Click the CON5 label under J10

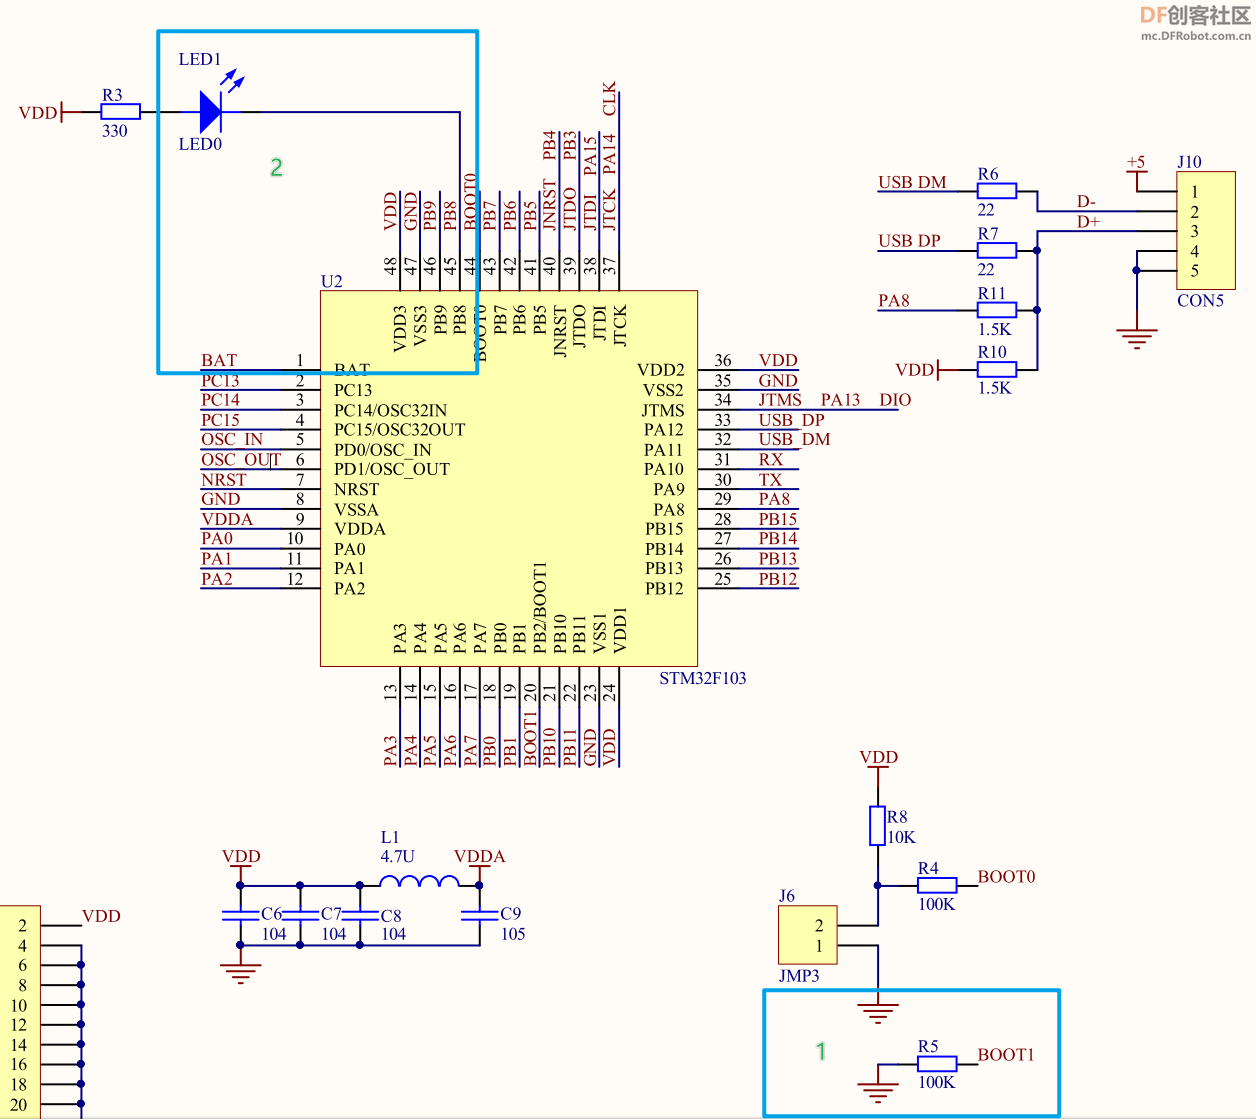click(x=1200, y=301)
